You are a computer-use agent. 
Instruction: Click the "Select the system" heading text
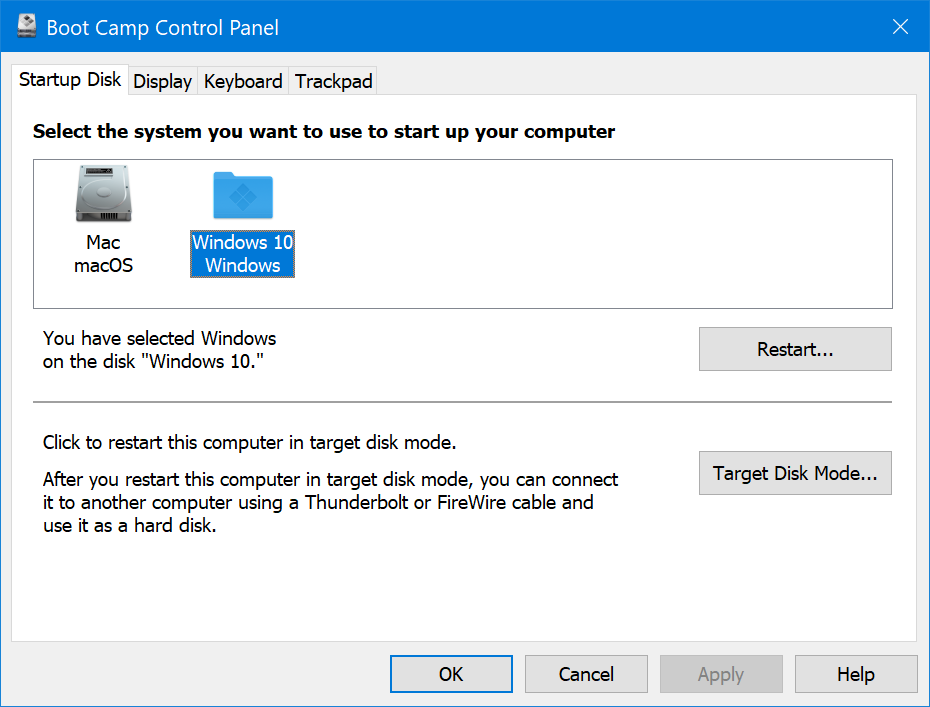pos(323,132)
